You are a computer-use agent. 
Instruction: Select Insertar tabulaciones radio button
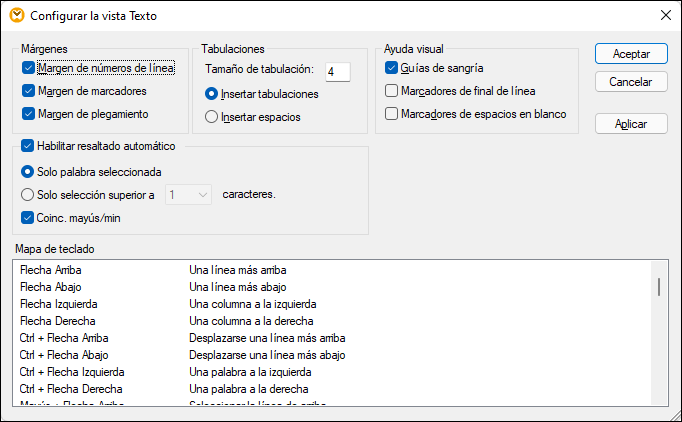point(211,94)
